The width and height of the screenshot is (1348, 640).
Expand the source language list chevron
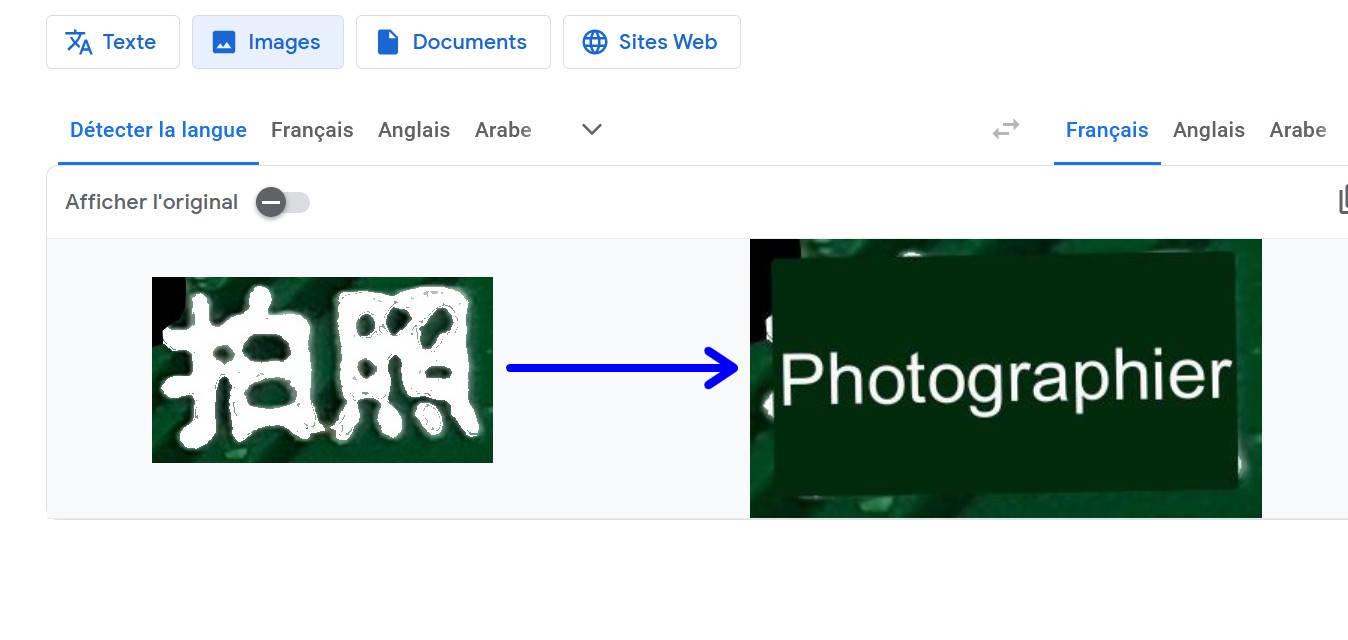click(x=592, y=129)
